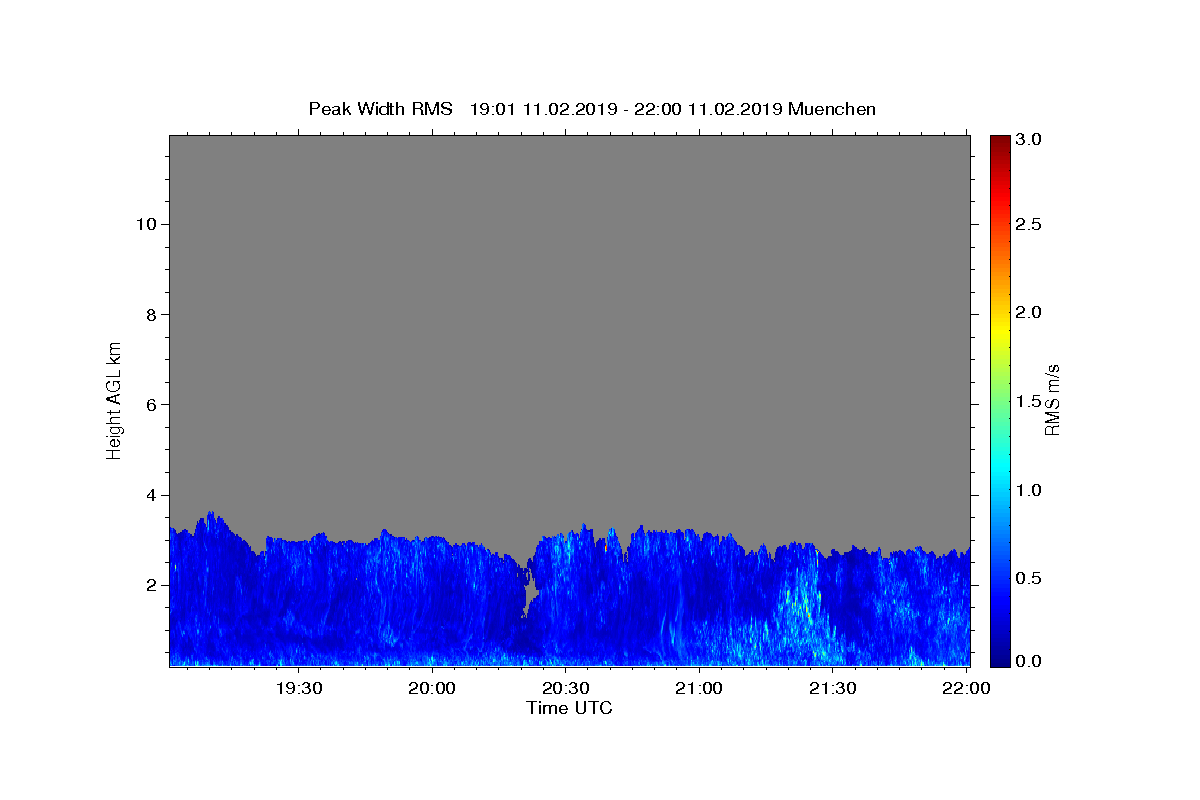Screen dimensions: 1200x800
Task: Click the 'RMS m/s' colorbar label
Action: coord(1052,400)
